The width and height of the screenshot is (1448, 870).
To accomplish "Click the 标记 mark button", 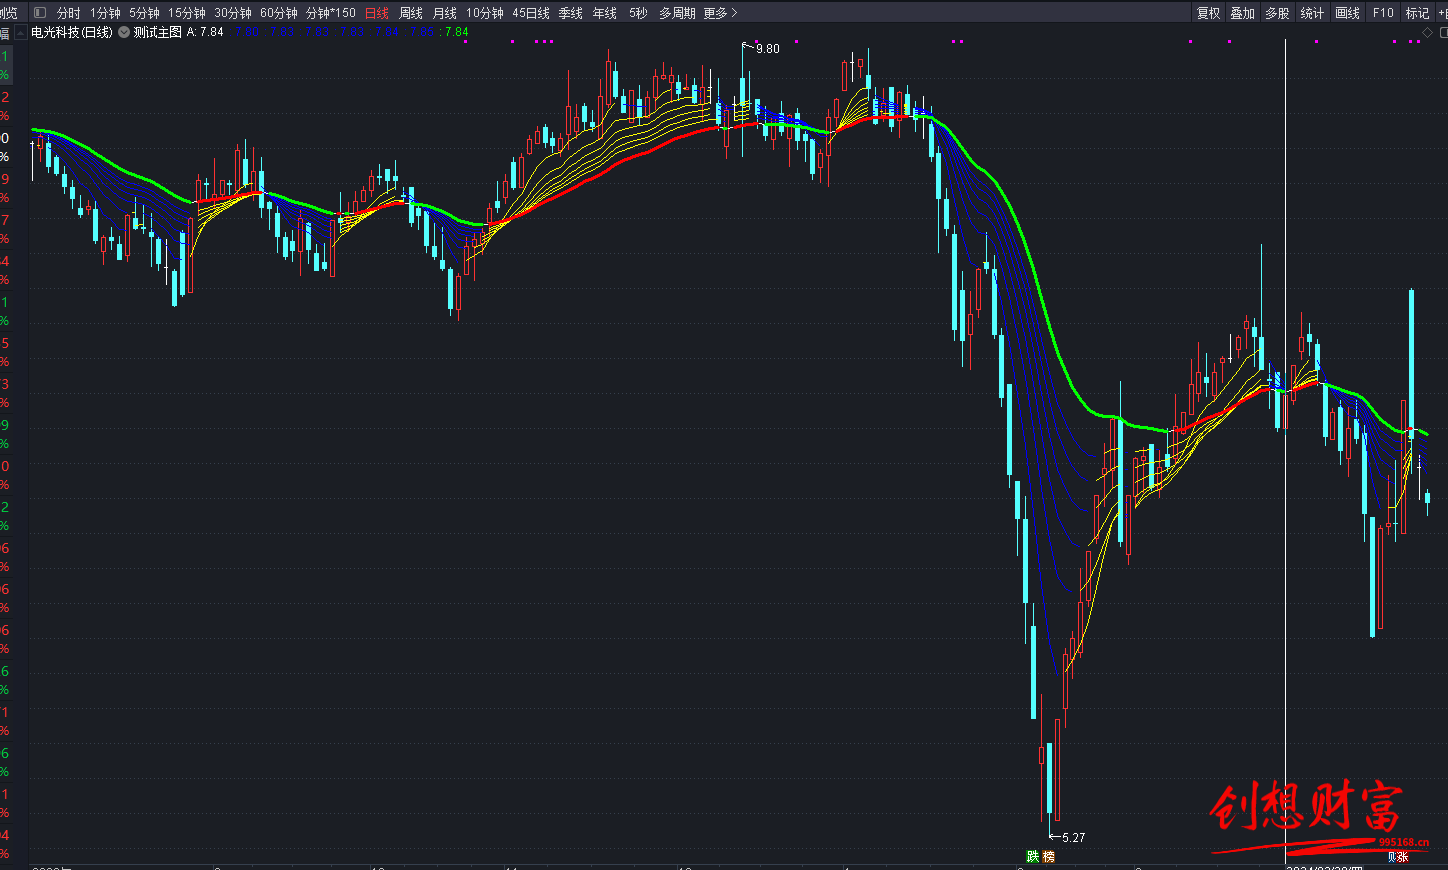I will pyautogui.click(x=1417, y=13).
